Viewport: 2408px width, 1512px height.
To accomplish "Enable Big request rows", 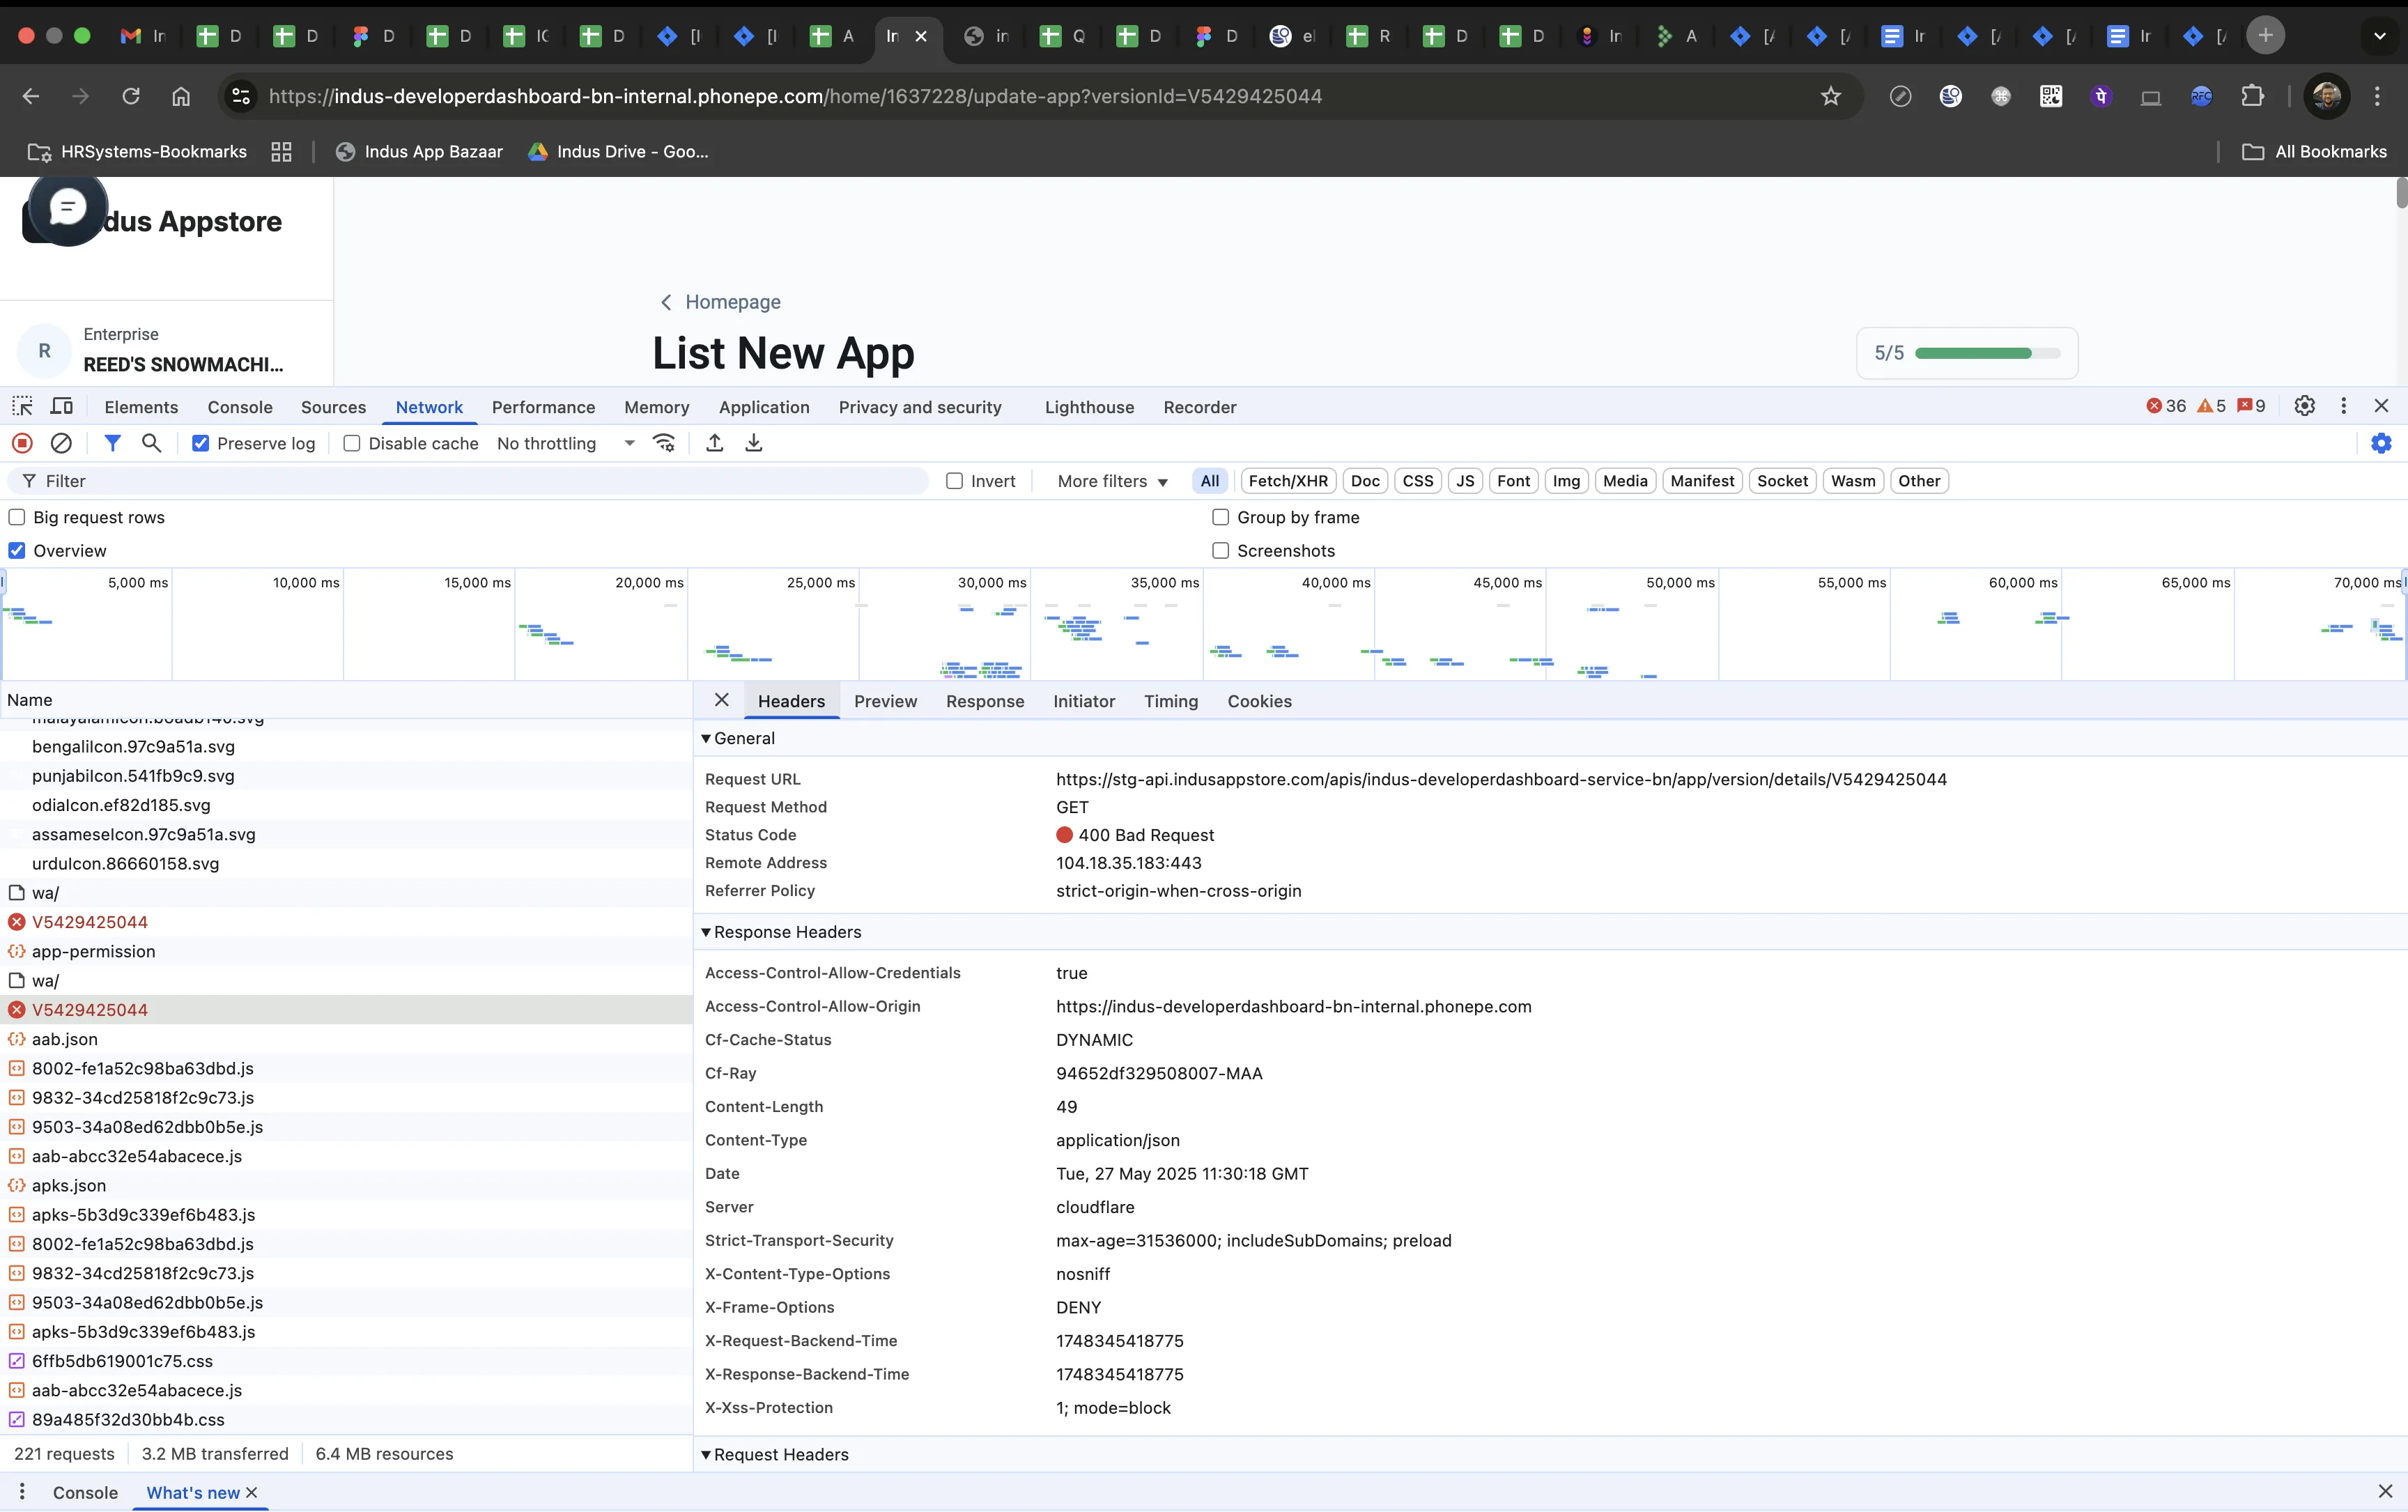I will (17, 517).
